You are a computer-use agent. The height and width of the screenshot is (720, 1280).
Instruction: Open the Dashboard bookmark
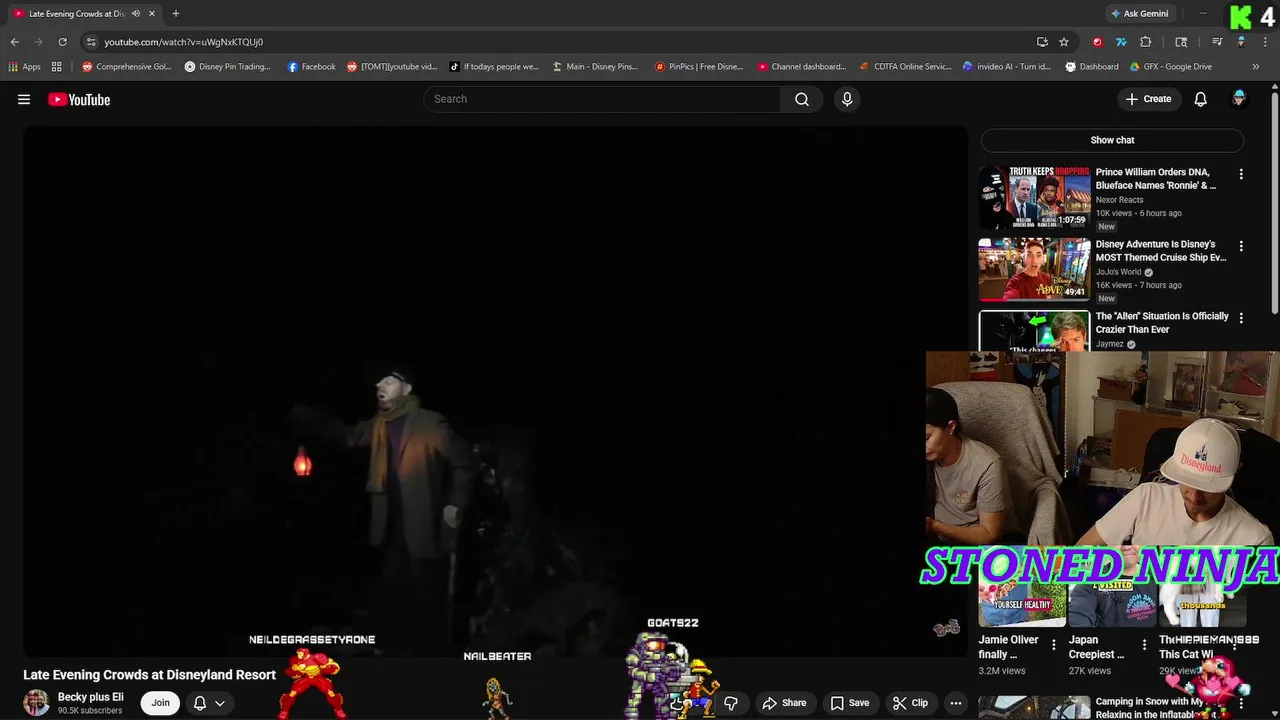coord(1092,67)
